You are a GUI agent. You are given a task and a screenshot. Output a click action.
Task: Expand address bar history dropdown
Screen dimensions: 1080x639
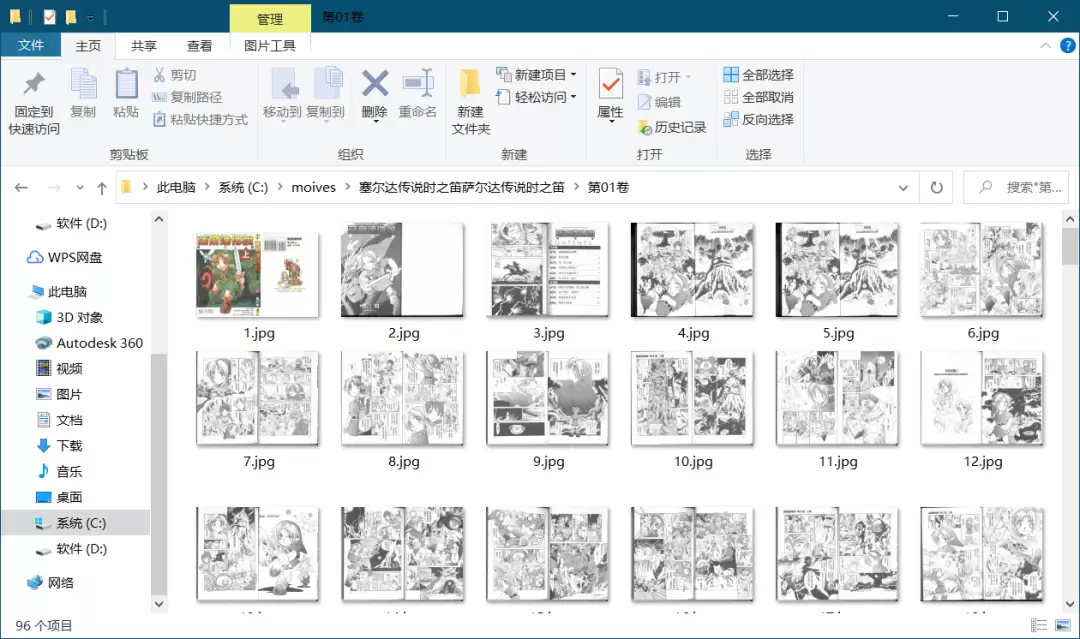(903, 187)
